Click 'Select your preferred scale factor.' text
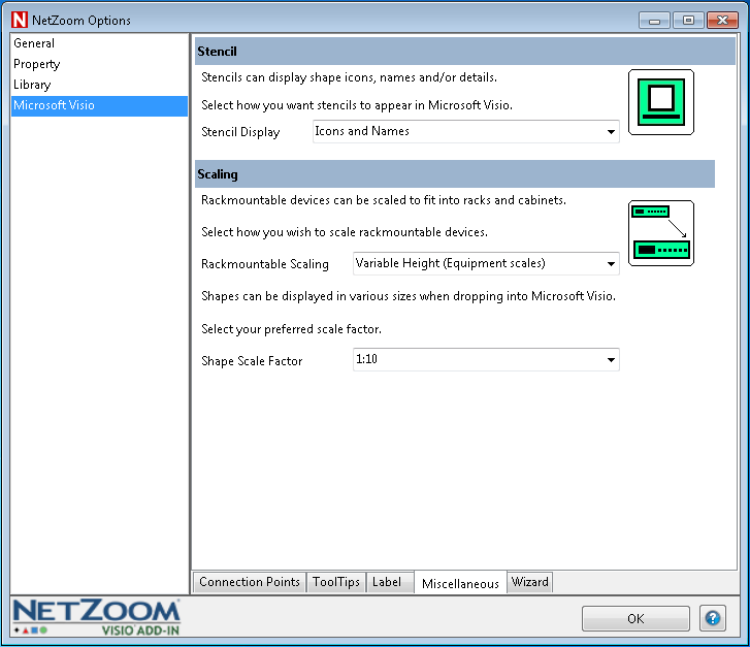 click(291, 329)
